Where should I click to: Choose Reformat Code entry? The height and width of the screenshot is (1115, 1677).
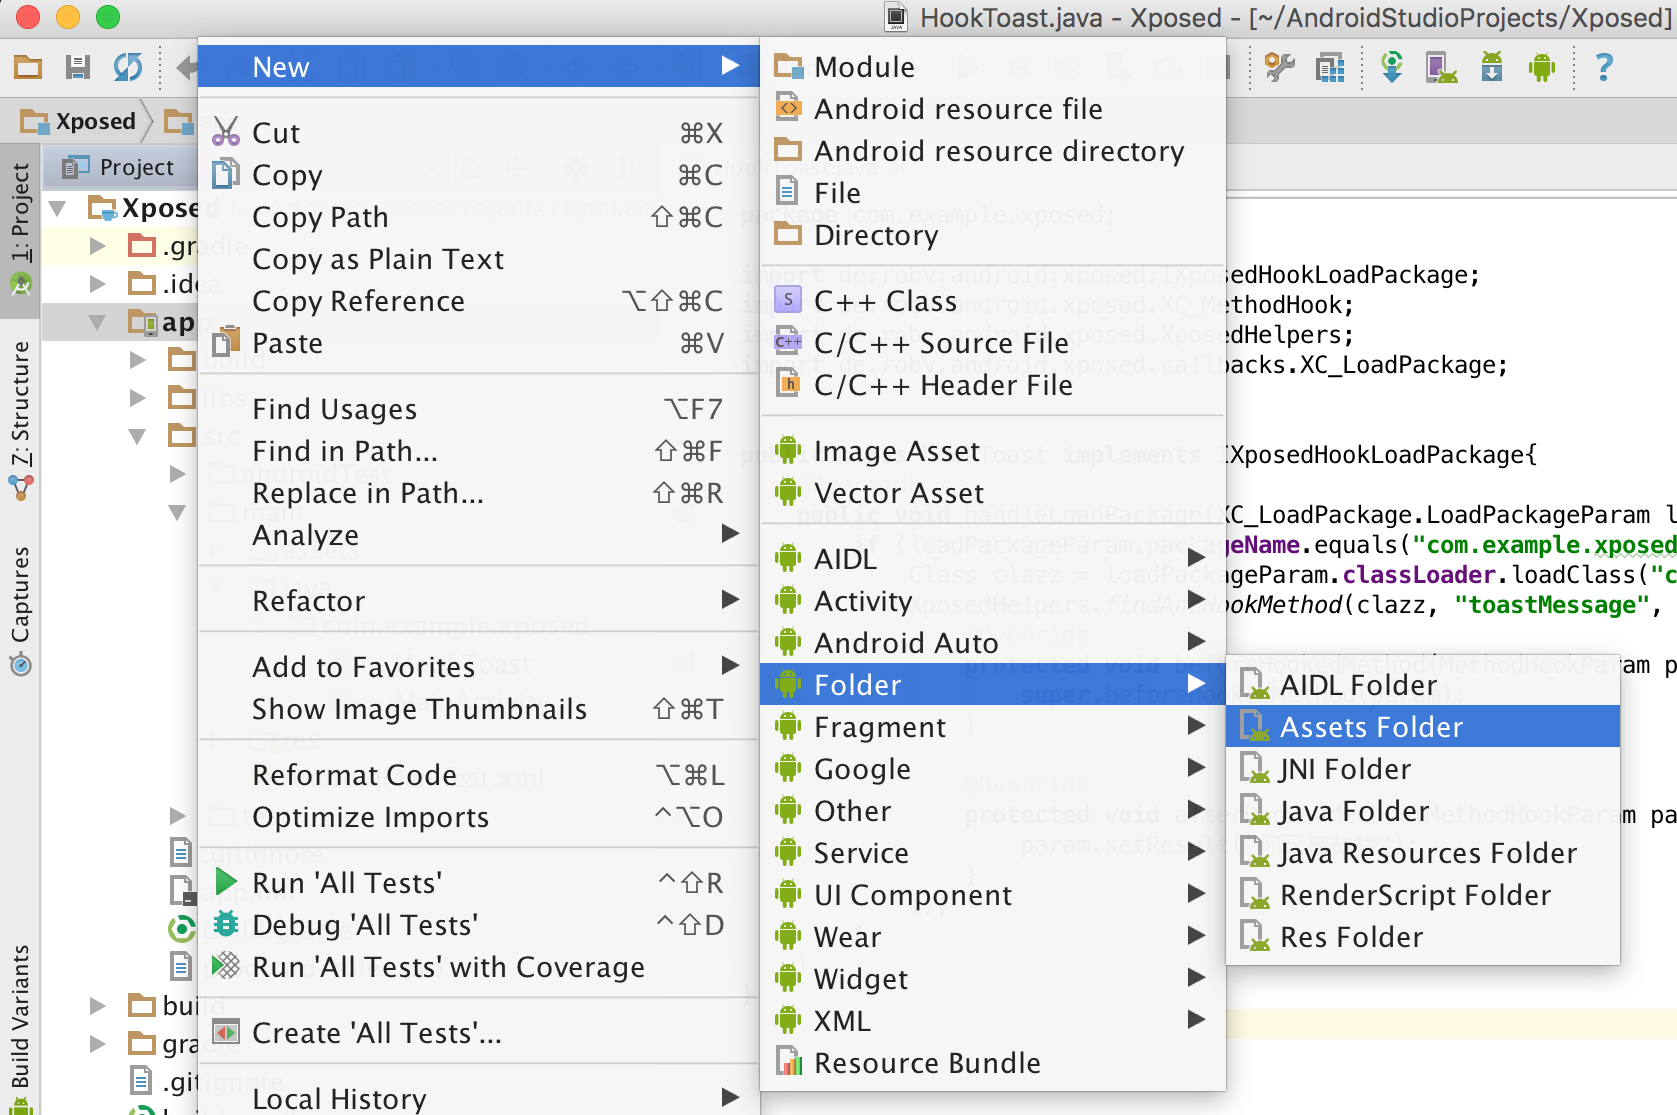[478, 775]
